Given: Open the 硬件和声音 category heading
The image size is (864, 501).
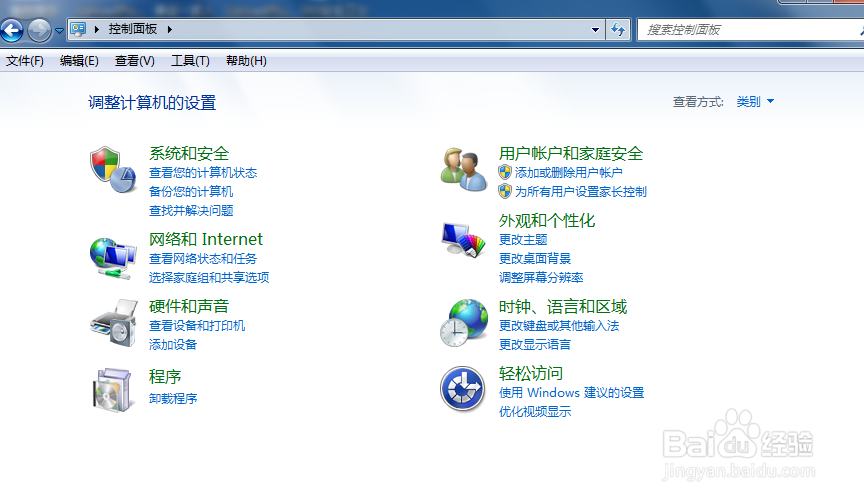Looking at the screenshot, I should click(189, 306).
